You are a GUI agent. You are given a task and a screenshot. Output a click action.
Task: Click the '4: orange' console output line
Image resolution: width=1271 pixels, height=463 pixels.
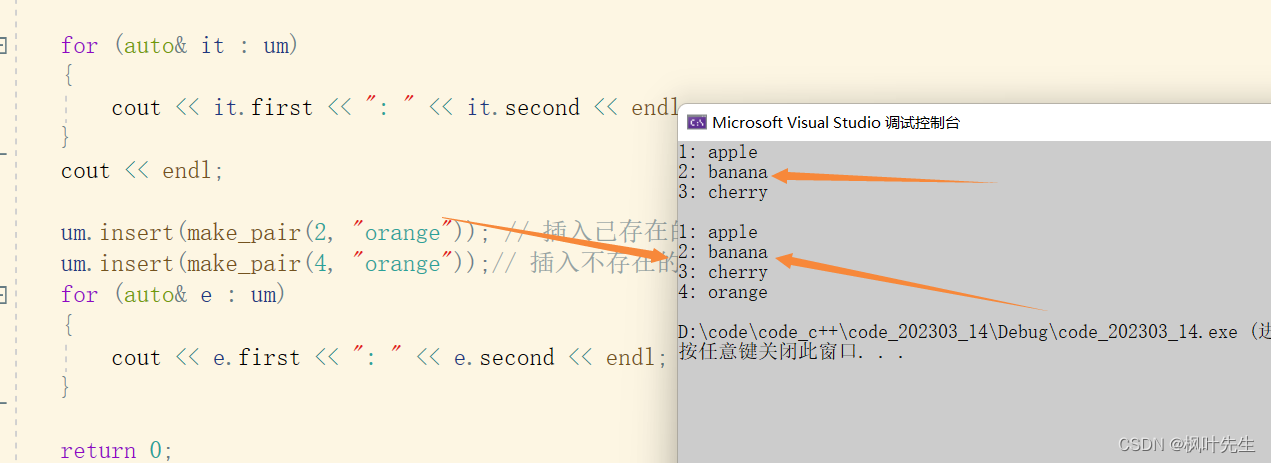point(722,292)
